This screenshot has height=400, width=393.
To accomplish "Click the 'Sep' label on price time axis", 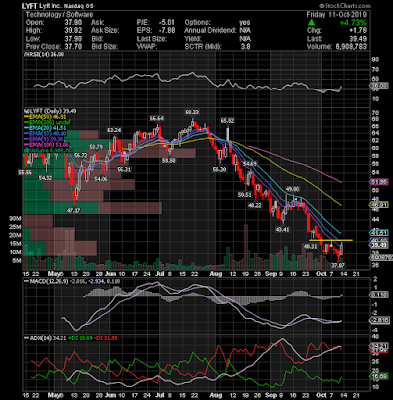I will click(x=271, y=274).
